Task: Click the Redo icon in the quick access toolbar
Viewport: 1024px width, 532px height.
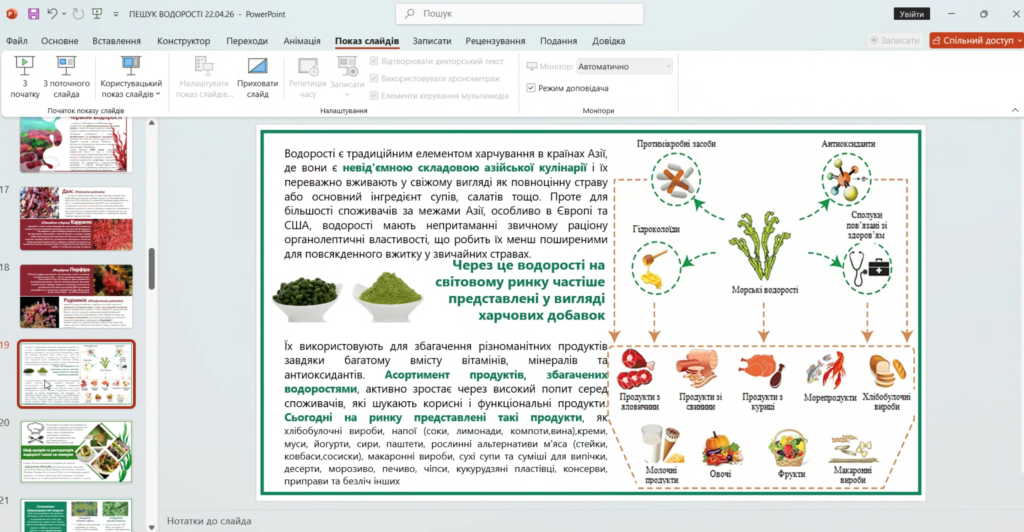Action: click(78, 14)
